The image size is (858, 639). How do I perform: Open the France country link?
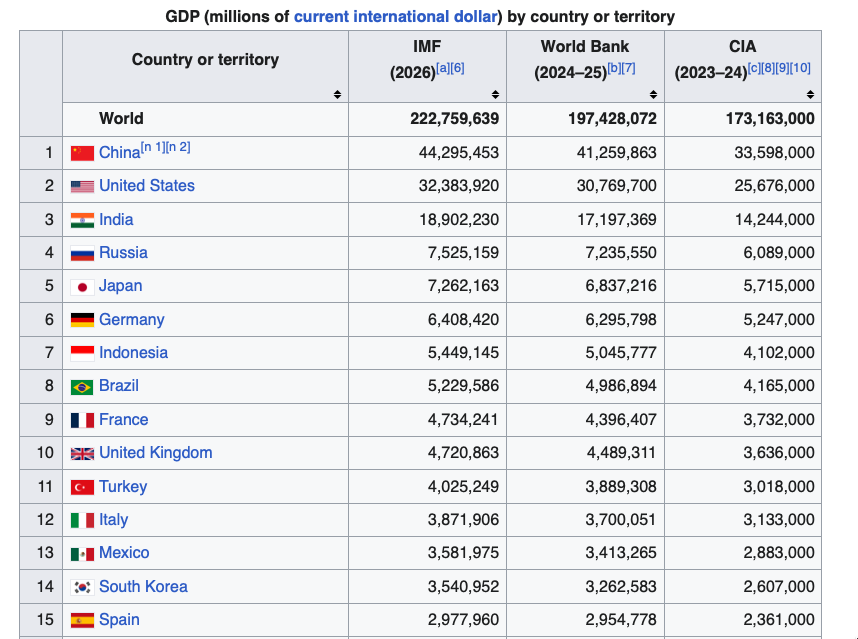(124, 420)
